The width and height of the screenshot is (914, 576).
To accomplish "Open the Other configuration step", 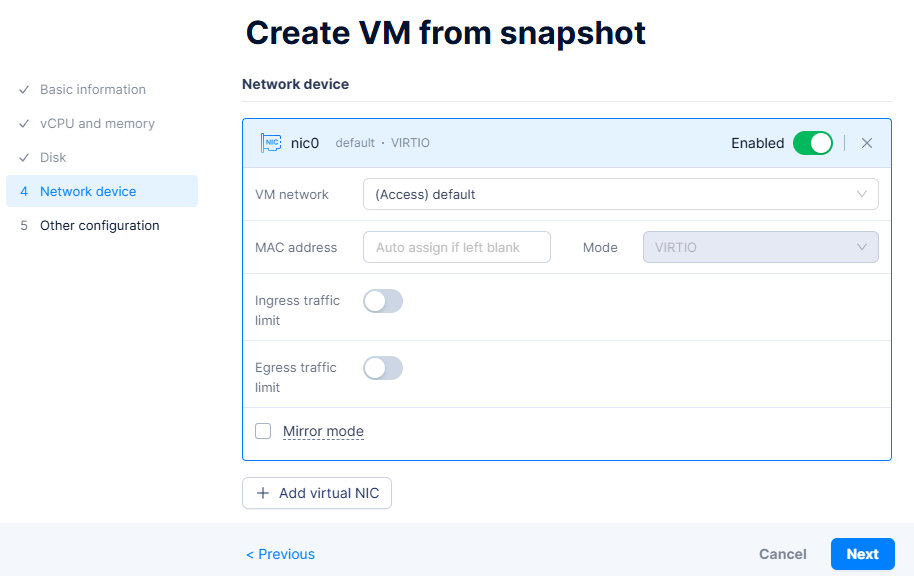I will click(x=99, y=226).
